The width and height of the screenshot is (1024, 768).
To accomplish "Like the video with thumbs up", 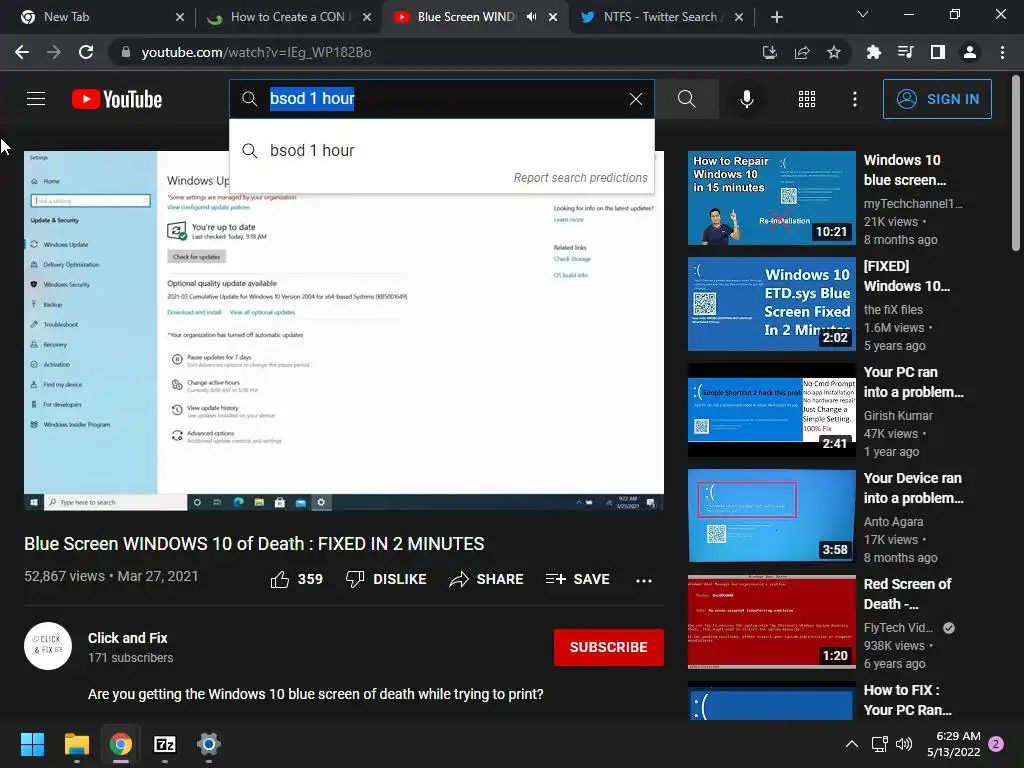I will (296, 579).
